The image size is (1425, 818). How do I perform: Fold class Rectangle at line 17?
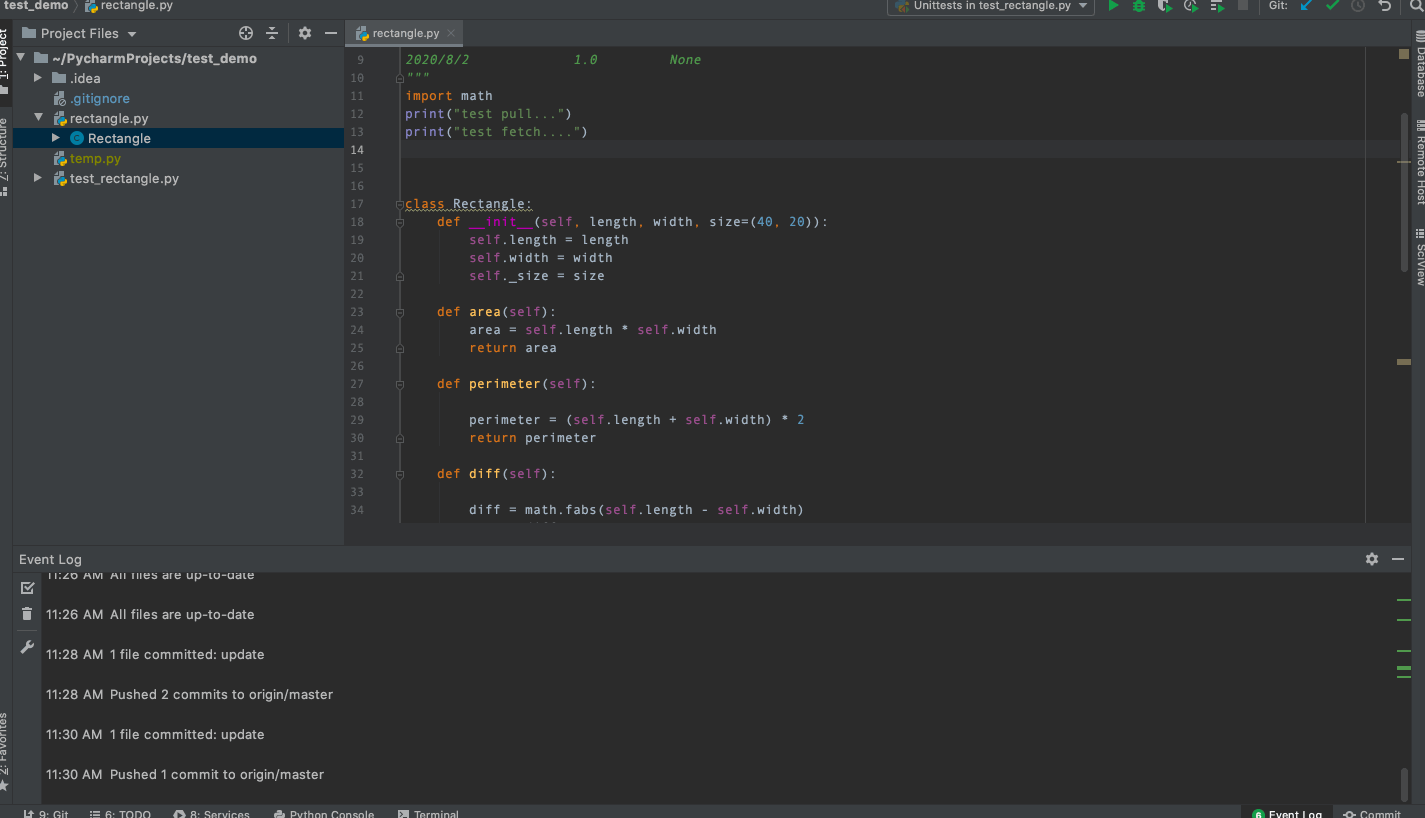point(399,204)
